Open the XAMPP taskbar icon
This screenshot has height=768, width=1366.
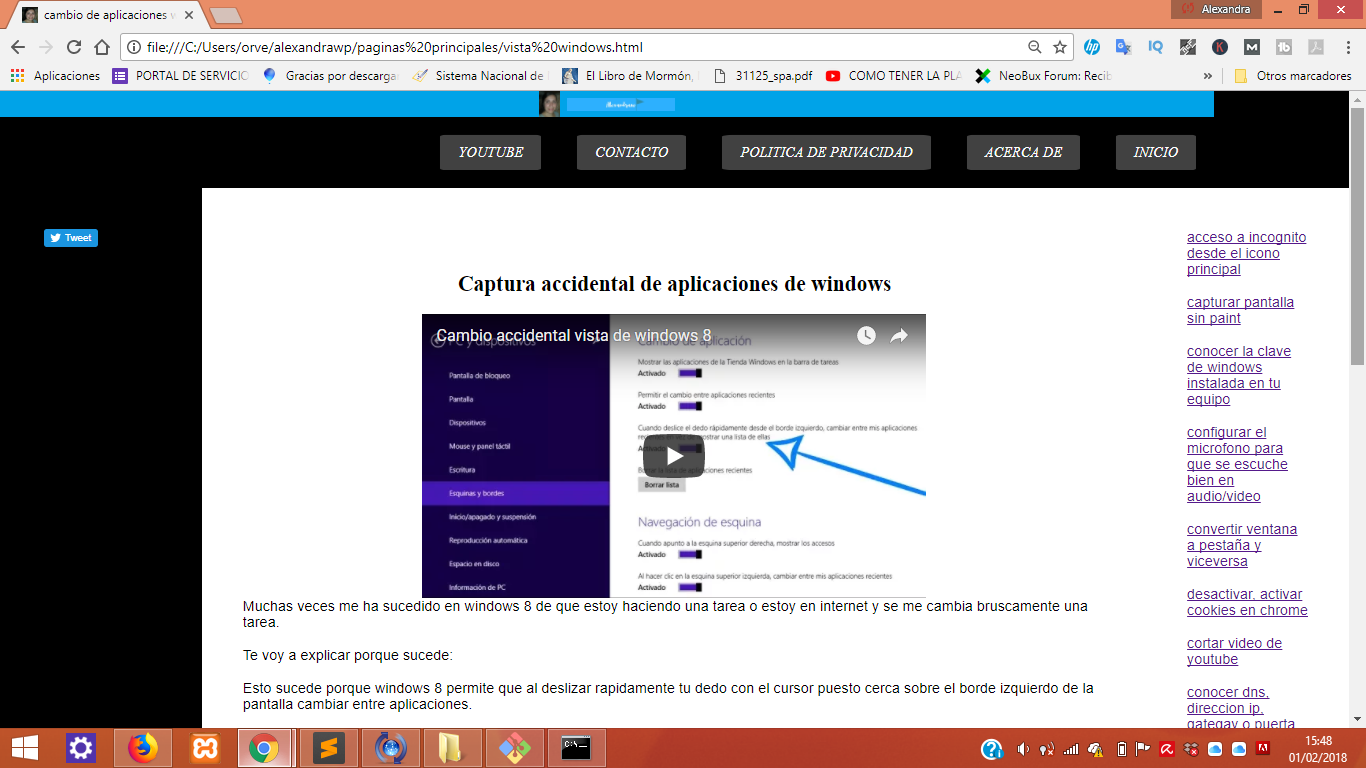(205, 748)
